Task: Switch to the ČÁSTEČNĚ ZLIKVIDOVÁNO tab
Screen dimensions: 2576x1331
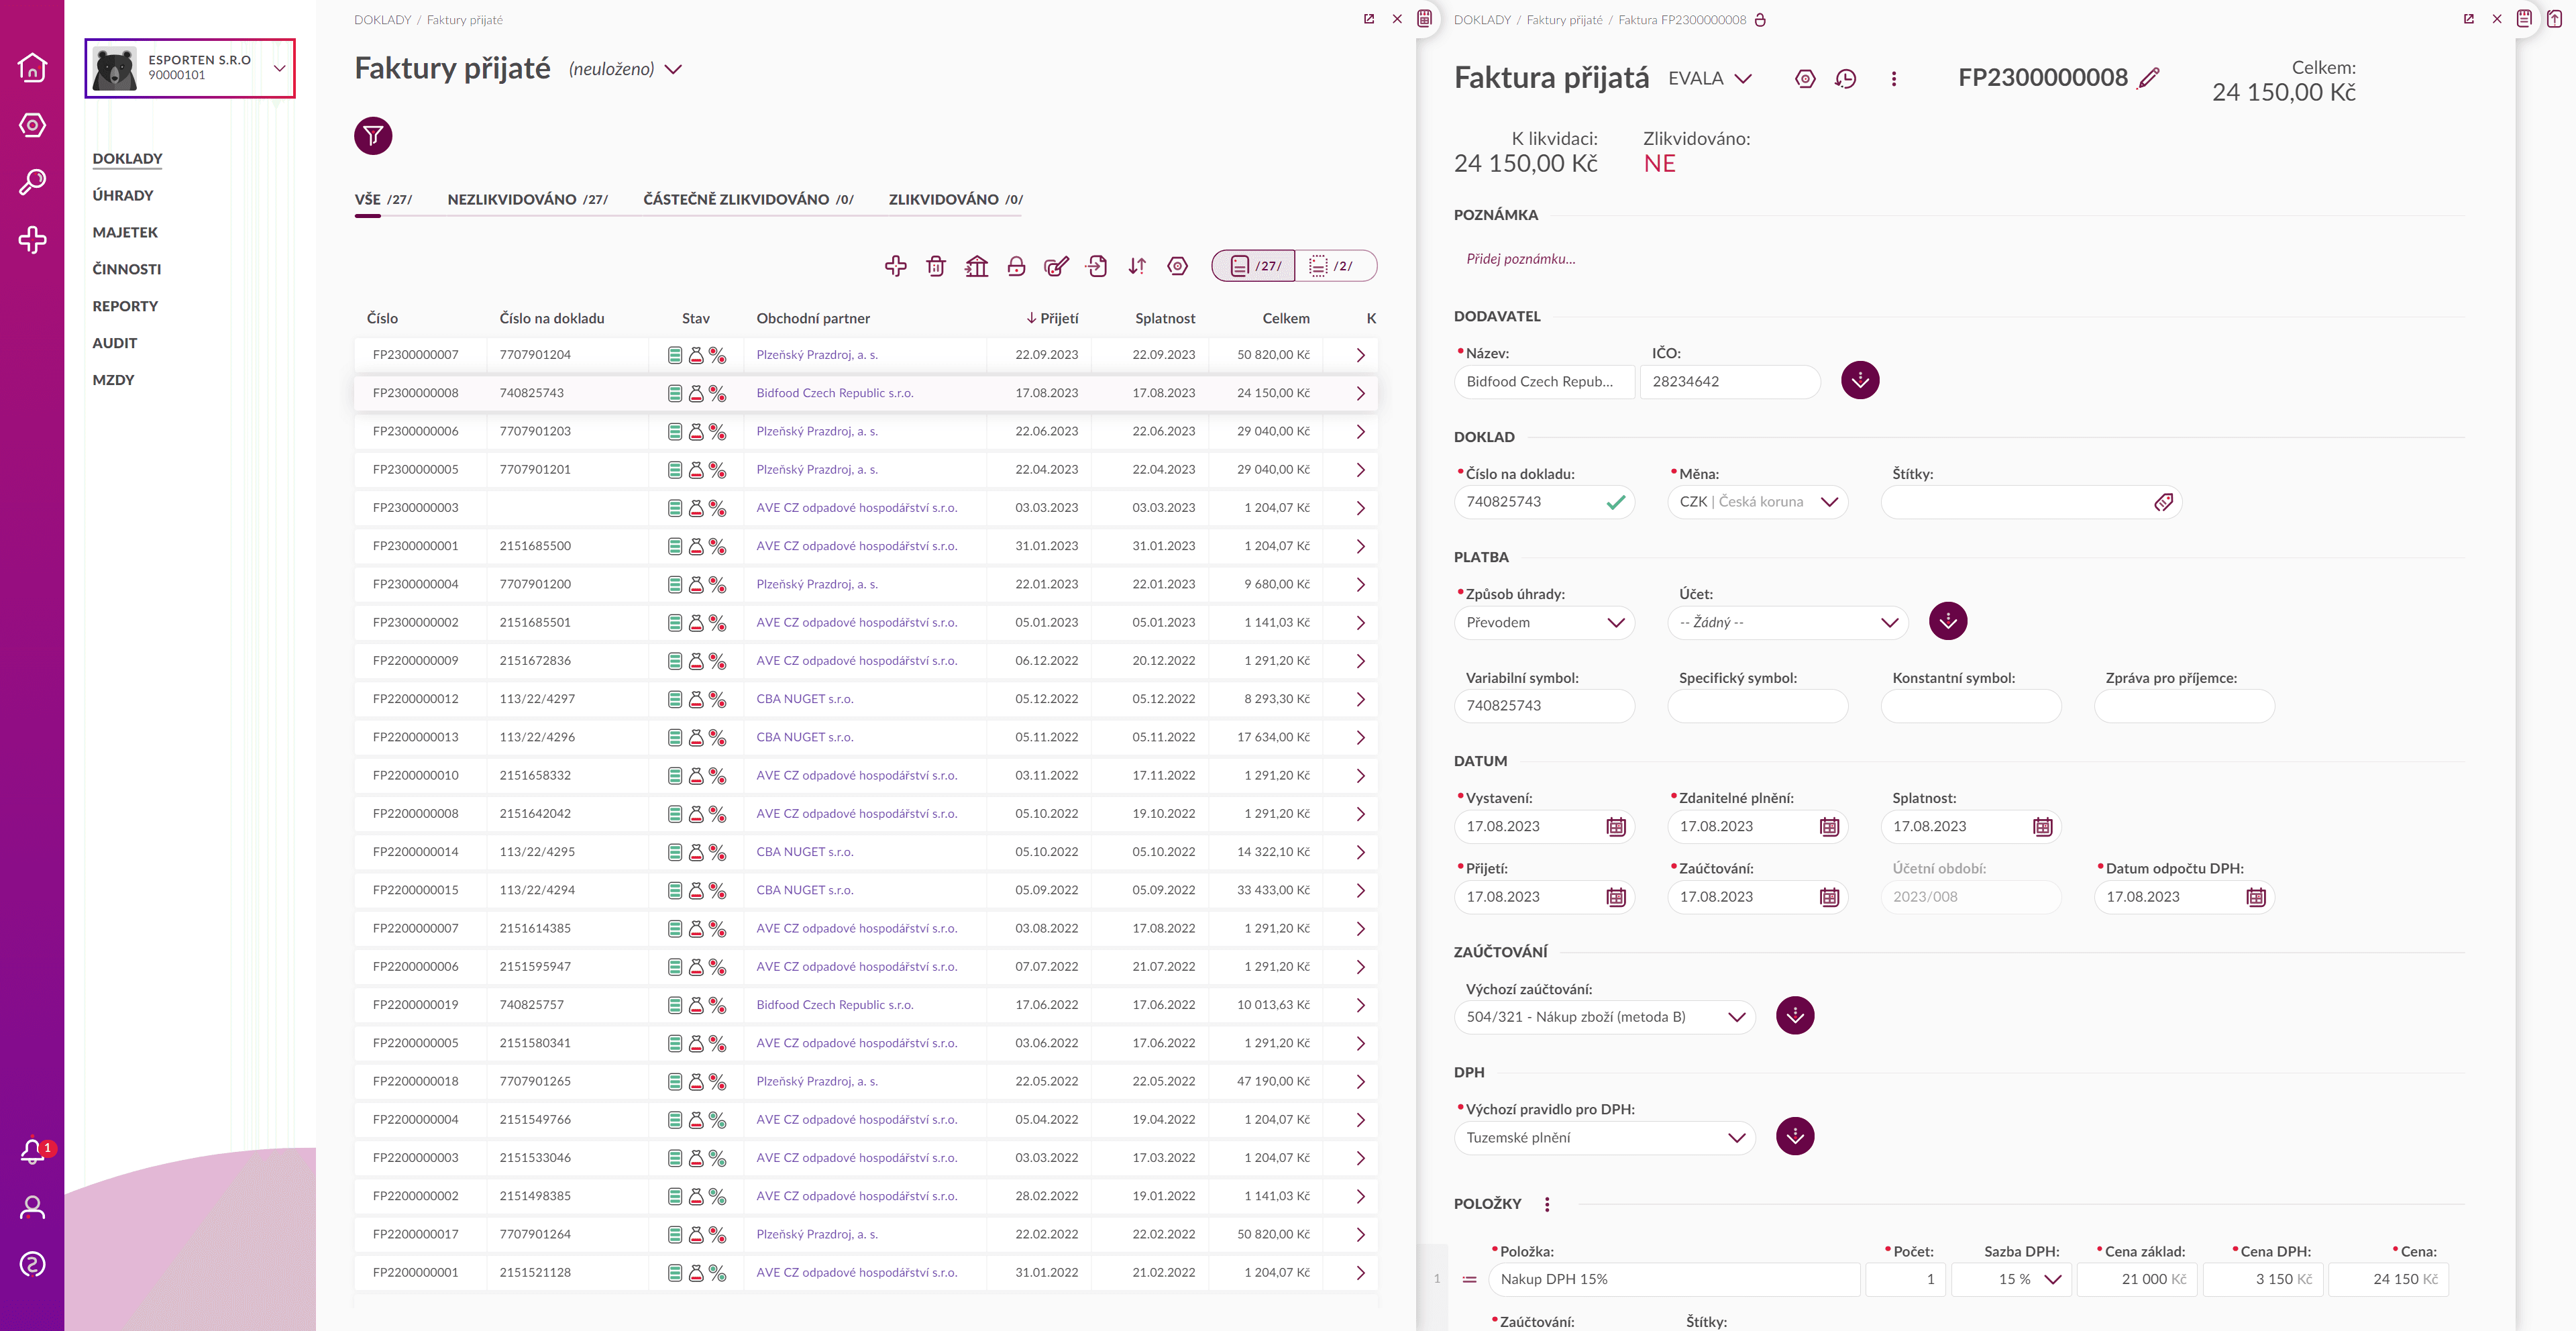Action: click(748, 199)
